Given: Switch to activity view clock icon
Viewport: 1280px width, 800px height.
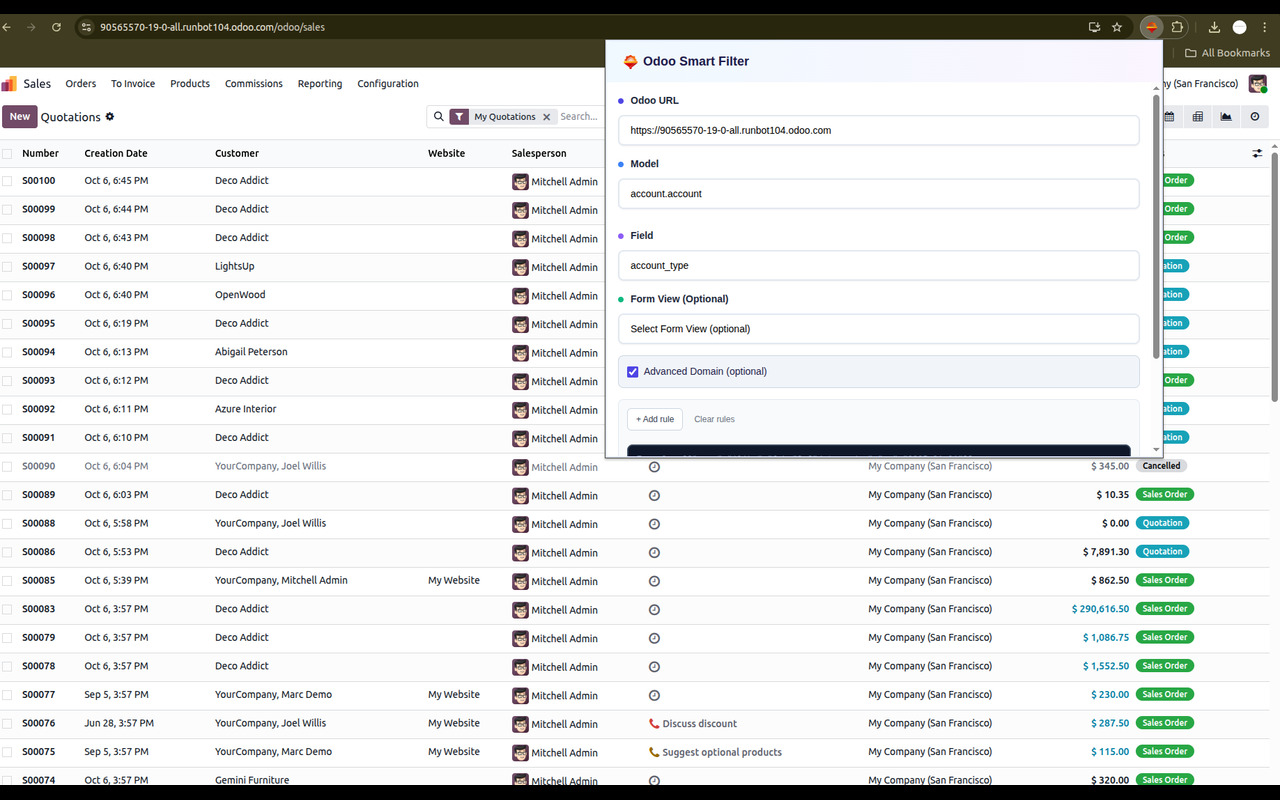Looking at the screenshot, I should [x=1255, y=117].
